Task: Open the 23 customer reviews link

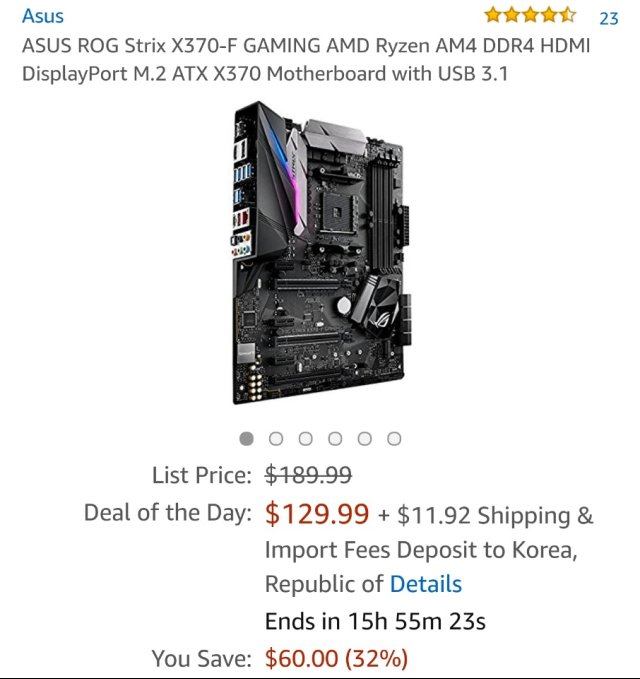Action: 608,18
